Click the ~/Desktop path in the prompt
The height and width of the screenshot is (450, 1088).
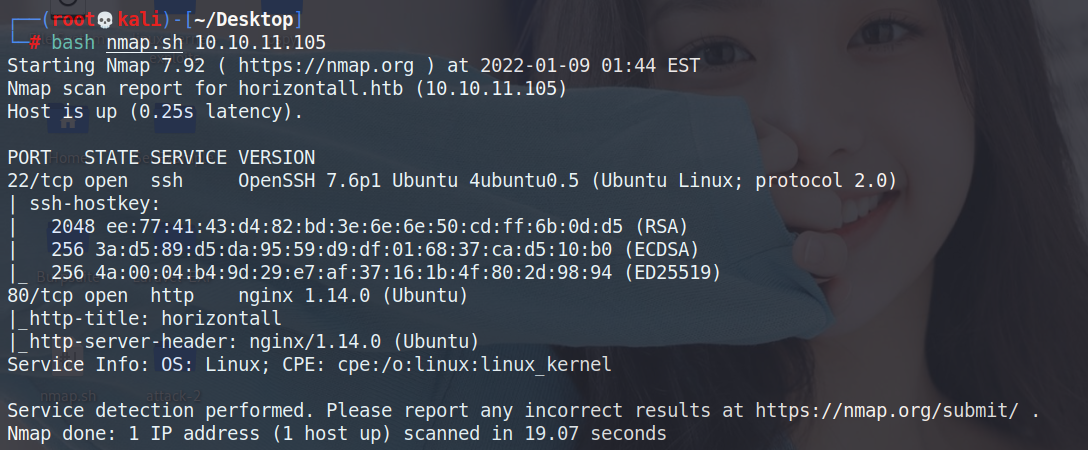coord(243,20)
